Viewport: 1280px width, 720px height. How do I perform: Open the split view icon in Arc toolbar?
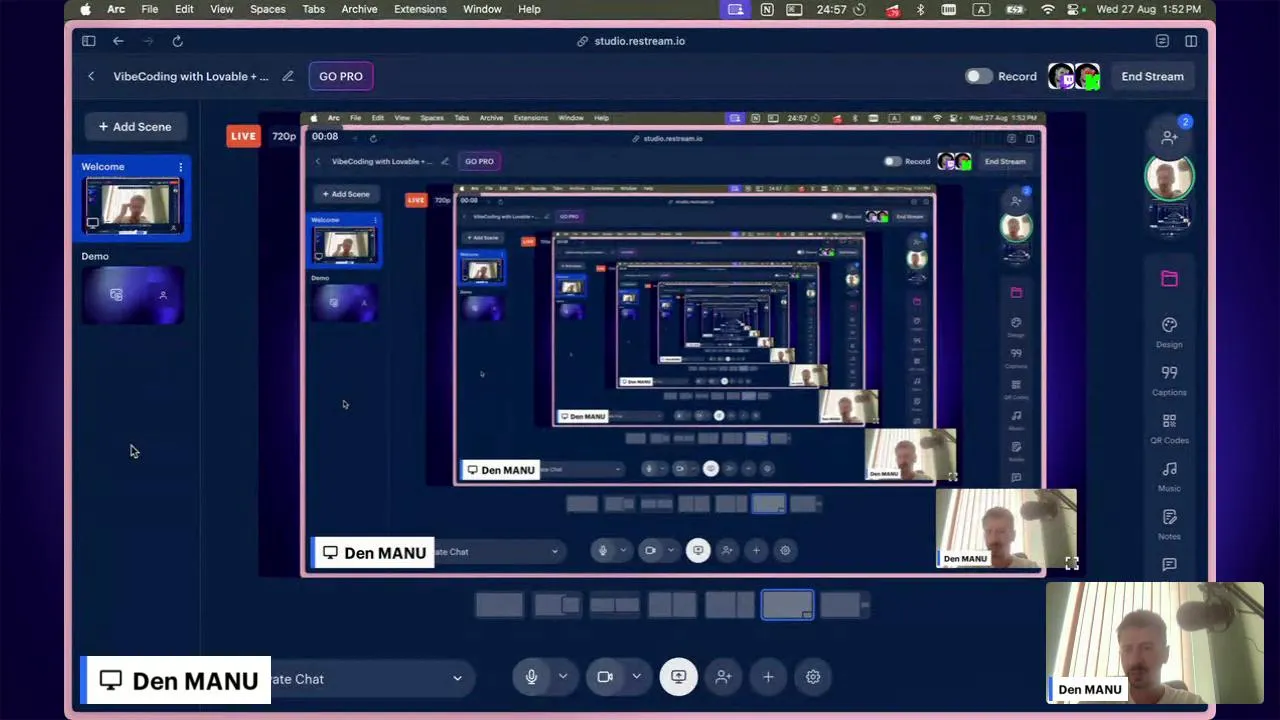coord(1191,41)
